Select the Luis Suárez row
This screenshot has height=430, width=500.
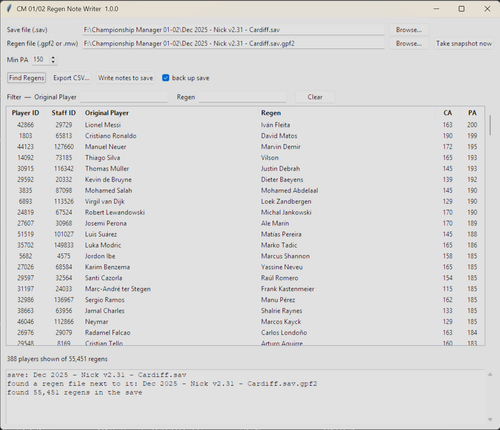click(245, 234)
